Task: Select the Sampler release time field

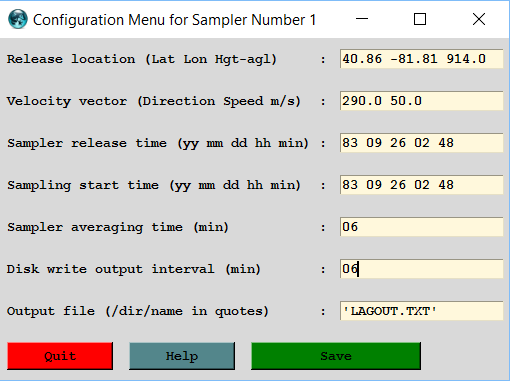Action: (x=421, y=143)
